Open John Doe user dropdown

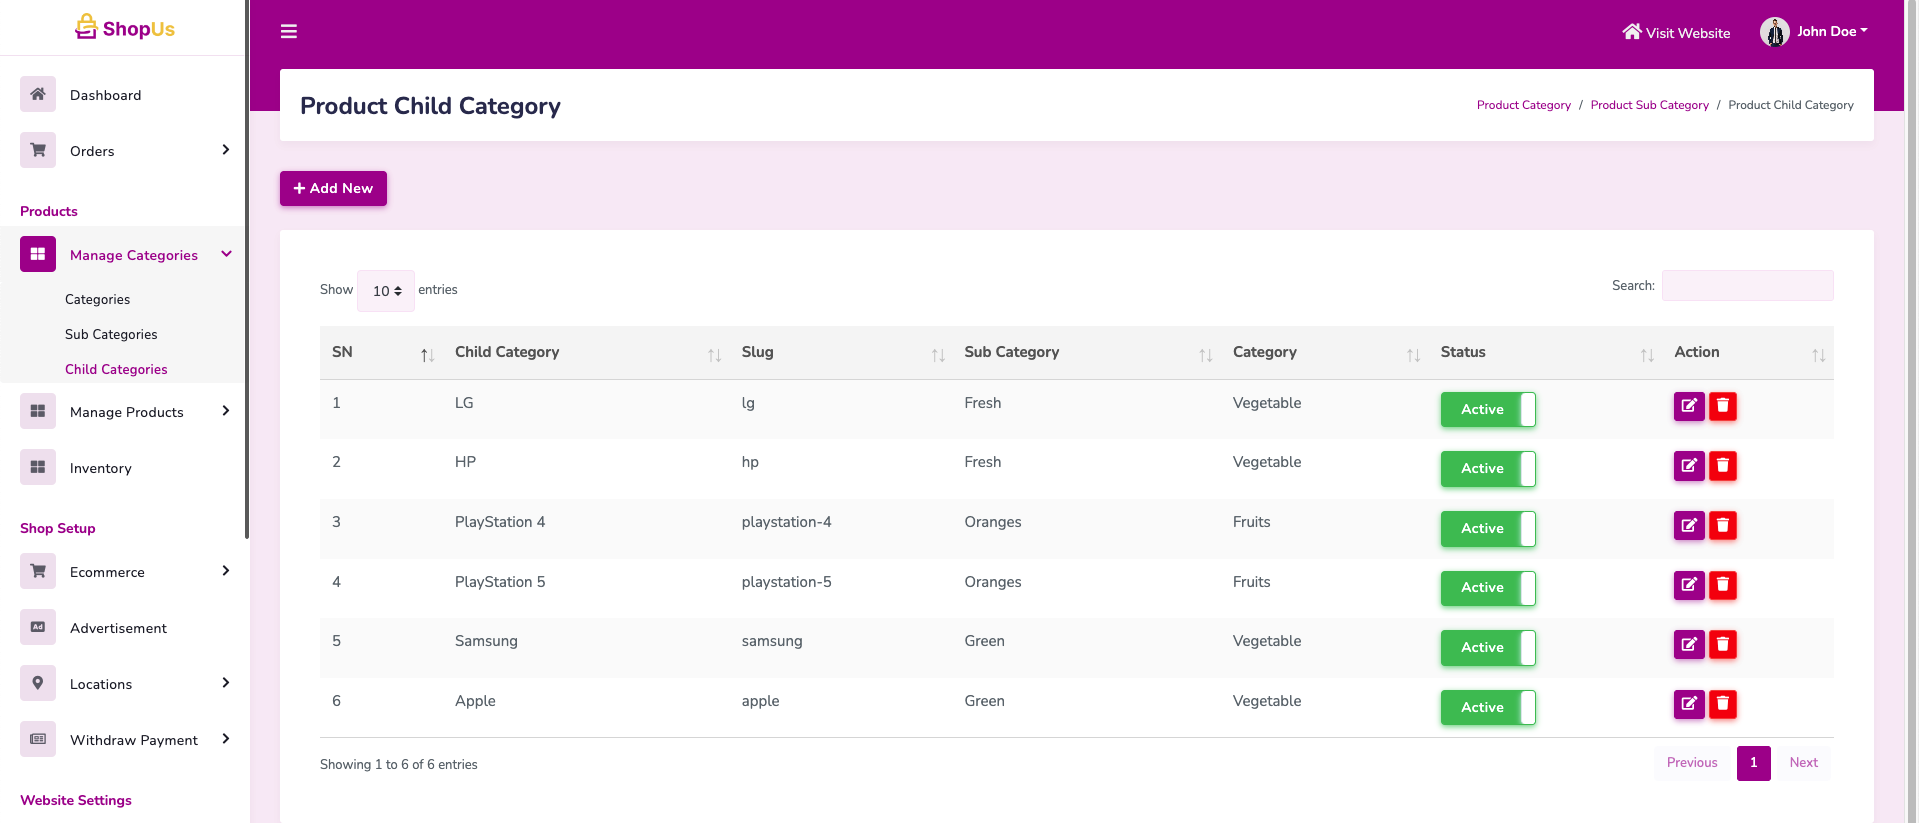pos(1815,32)
